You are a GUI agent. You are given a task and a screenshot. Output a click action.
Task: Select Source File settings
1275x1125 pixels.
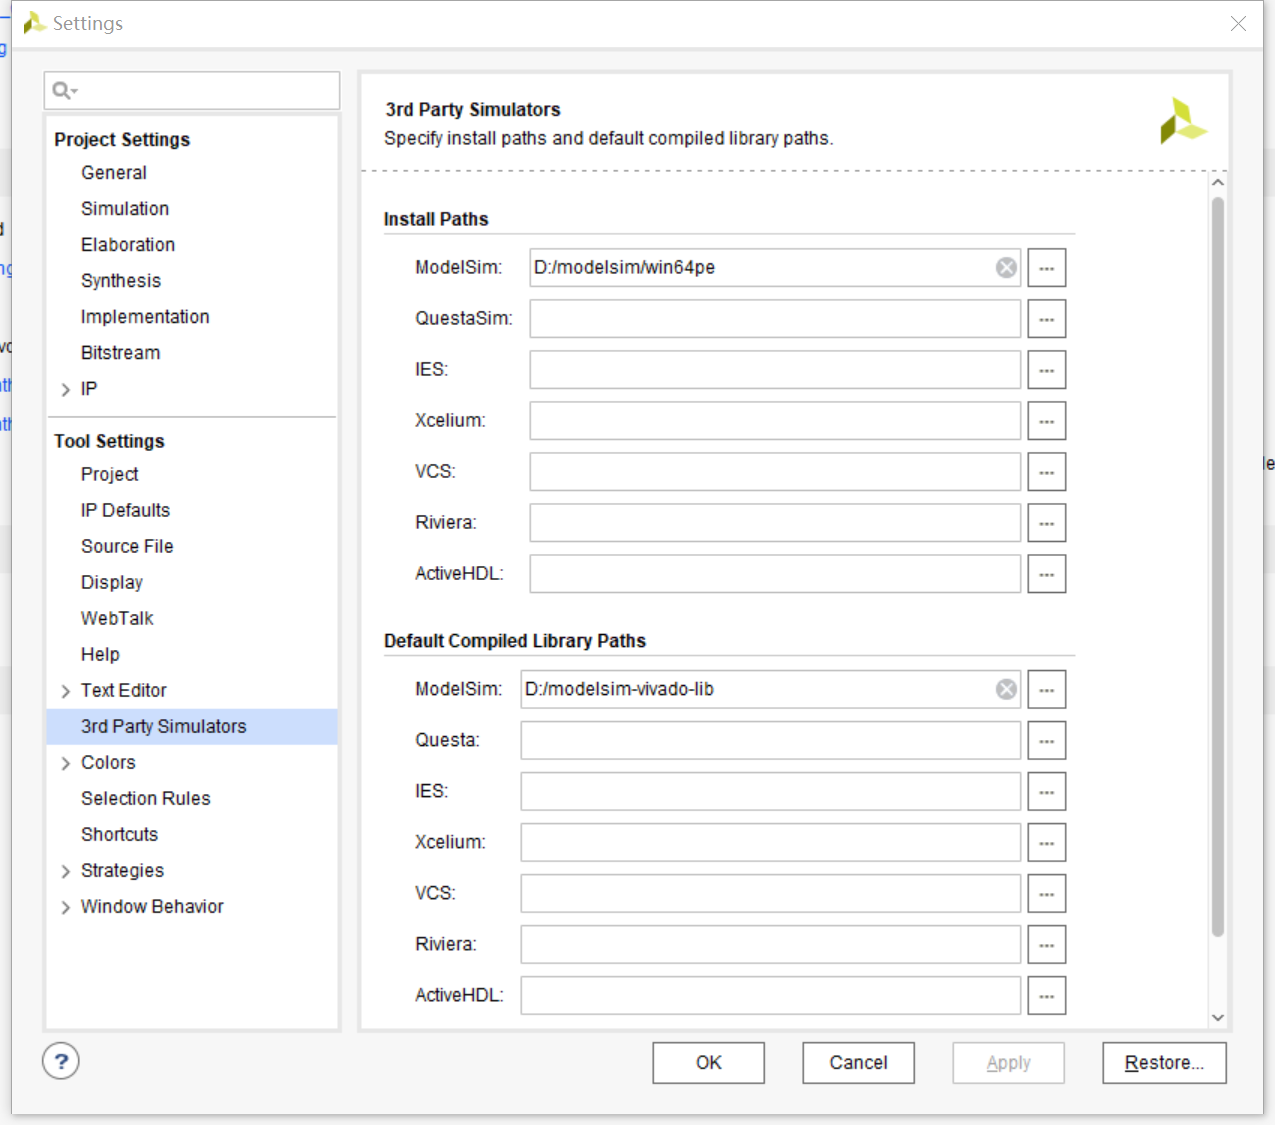coord(127,547)
